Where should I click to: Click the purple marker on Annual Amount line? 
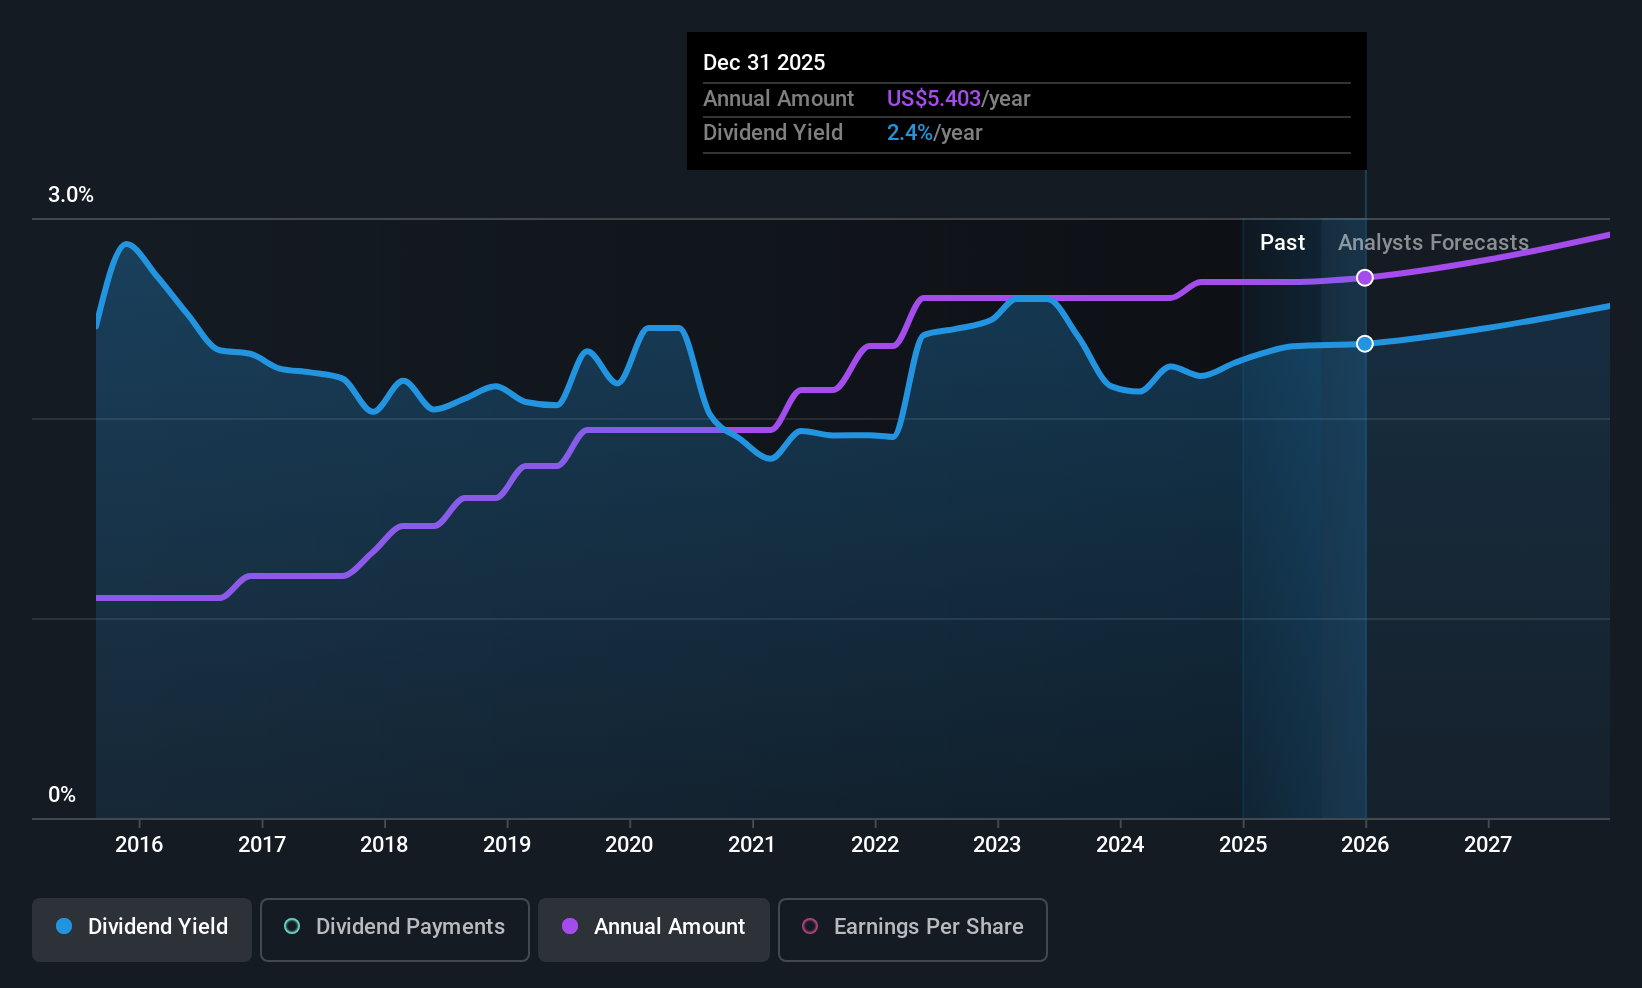(1365, 278)
